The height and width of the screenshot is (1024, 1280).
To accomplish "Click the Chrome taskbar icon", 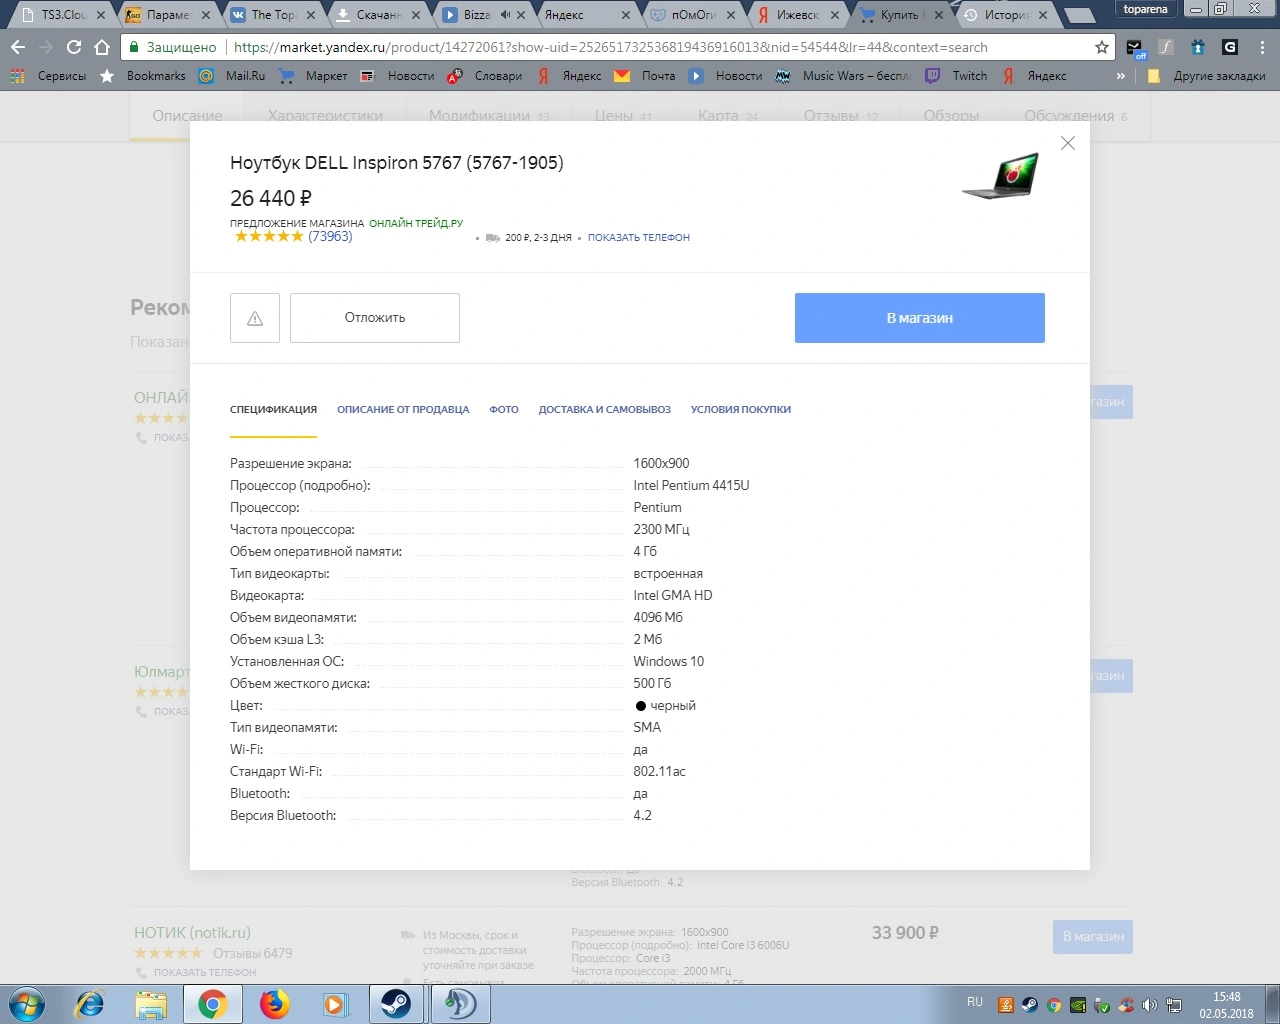I will coord(212,1004).
